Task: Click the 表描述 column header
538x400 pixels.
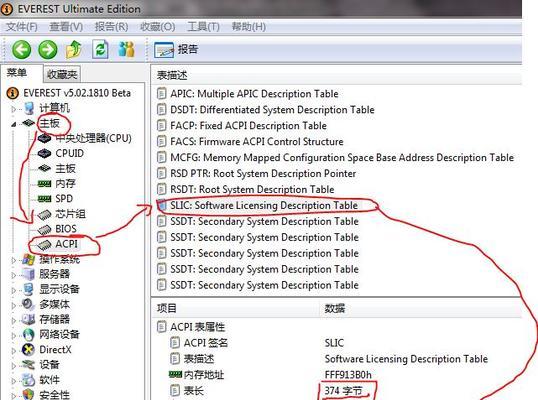Action: click(x=172, y=75)
